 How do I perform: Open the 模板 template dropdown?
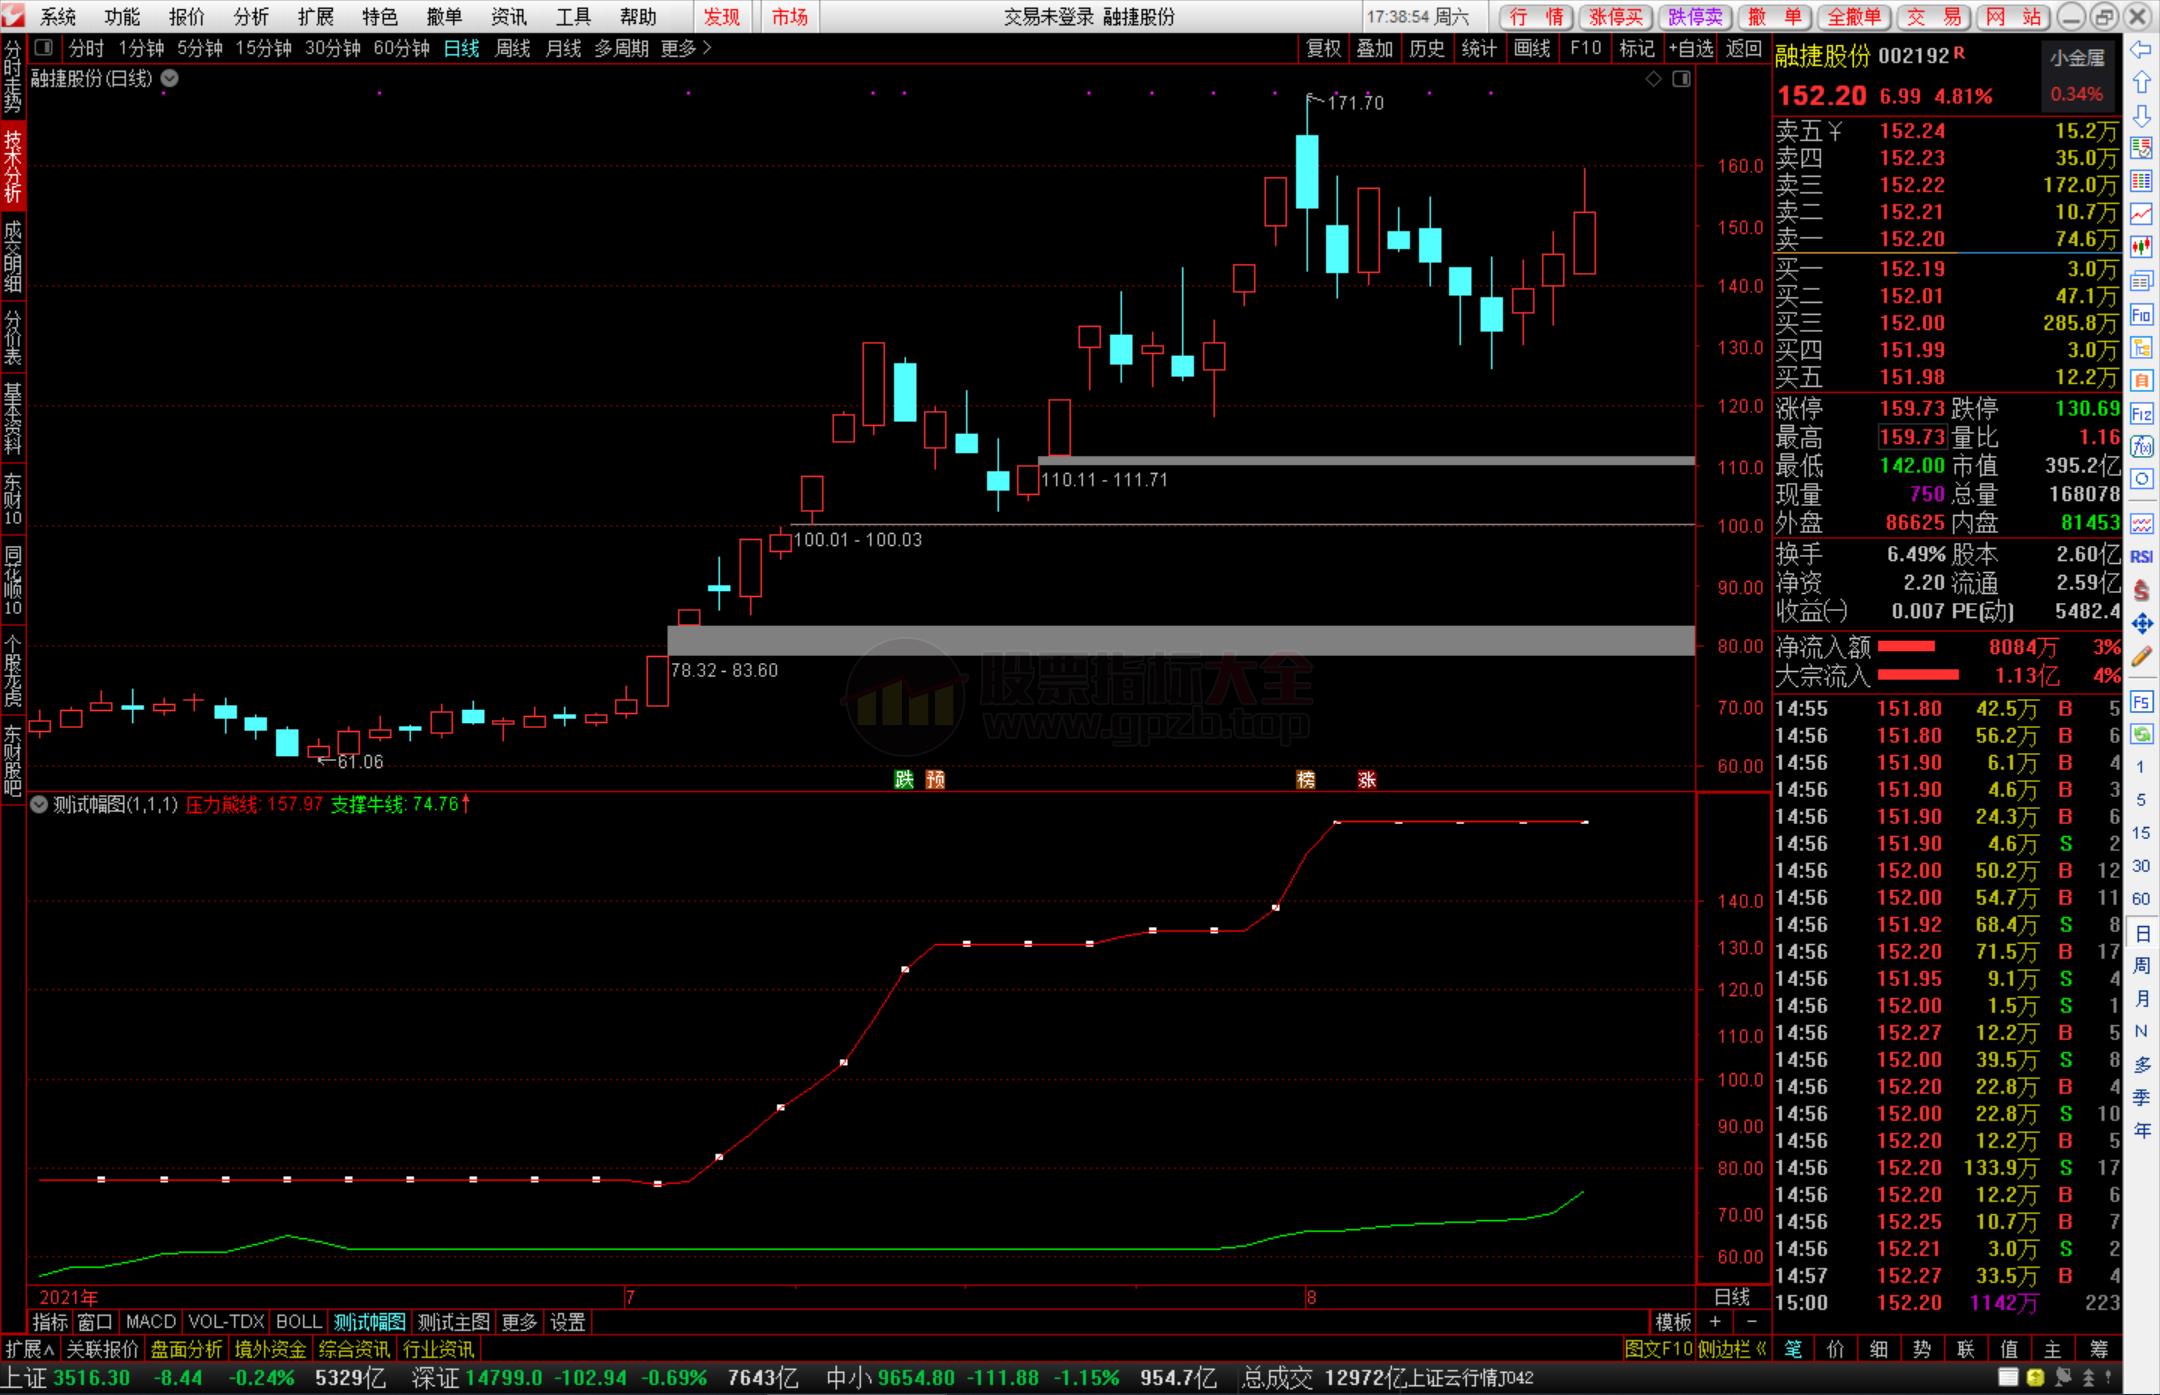(x=1673, y=1322)
